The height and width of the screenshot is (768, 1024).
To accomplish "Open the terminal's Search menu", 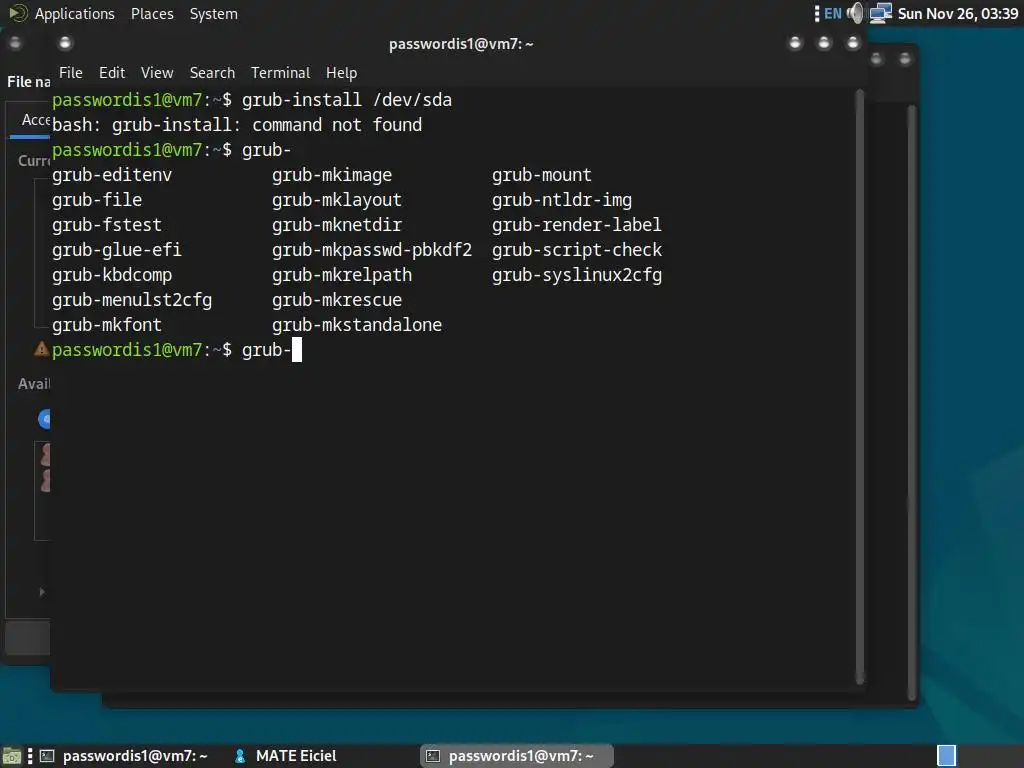I will [x=212, y=72].
